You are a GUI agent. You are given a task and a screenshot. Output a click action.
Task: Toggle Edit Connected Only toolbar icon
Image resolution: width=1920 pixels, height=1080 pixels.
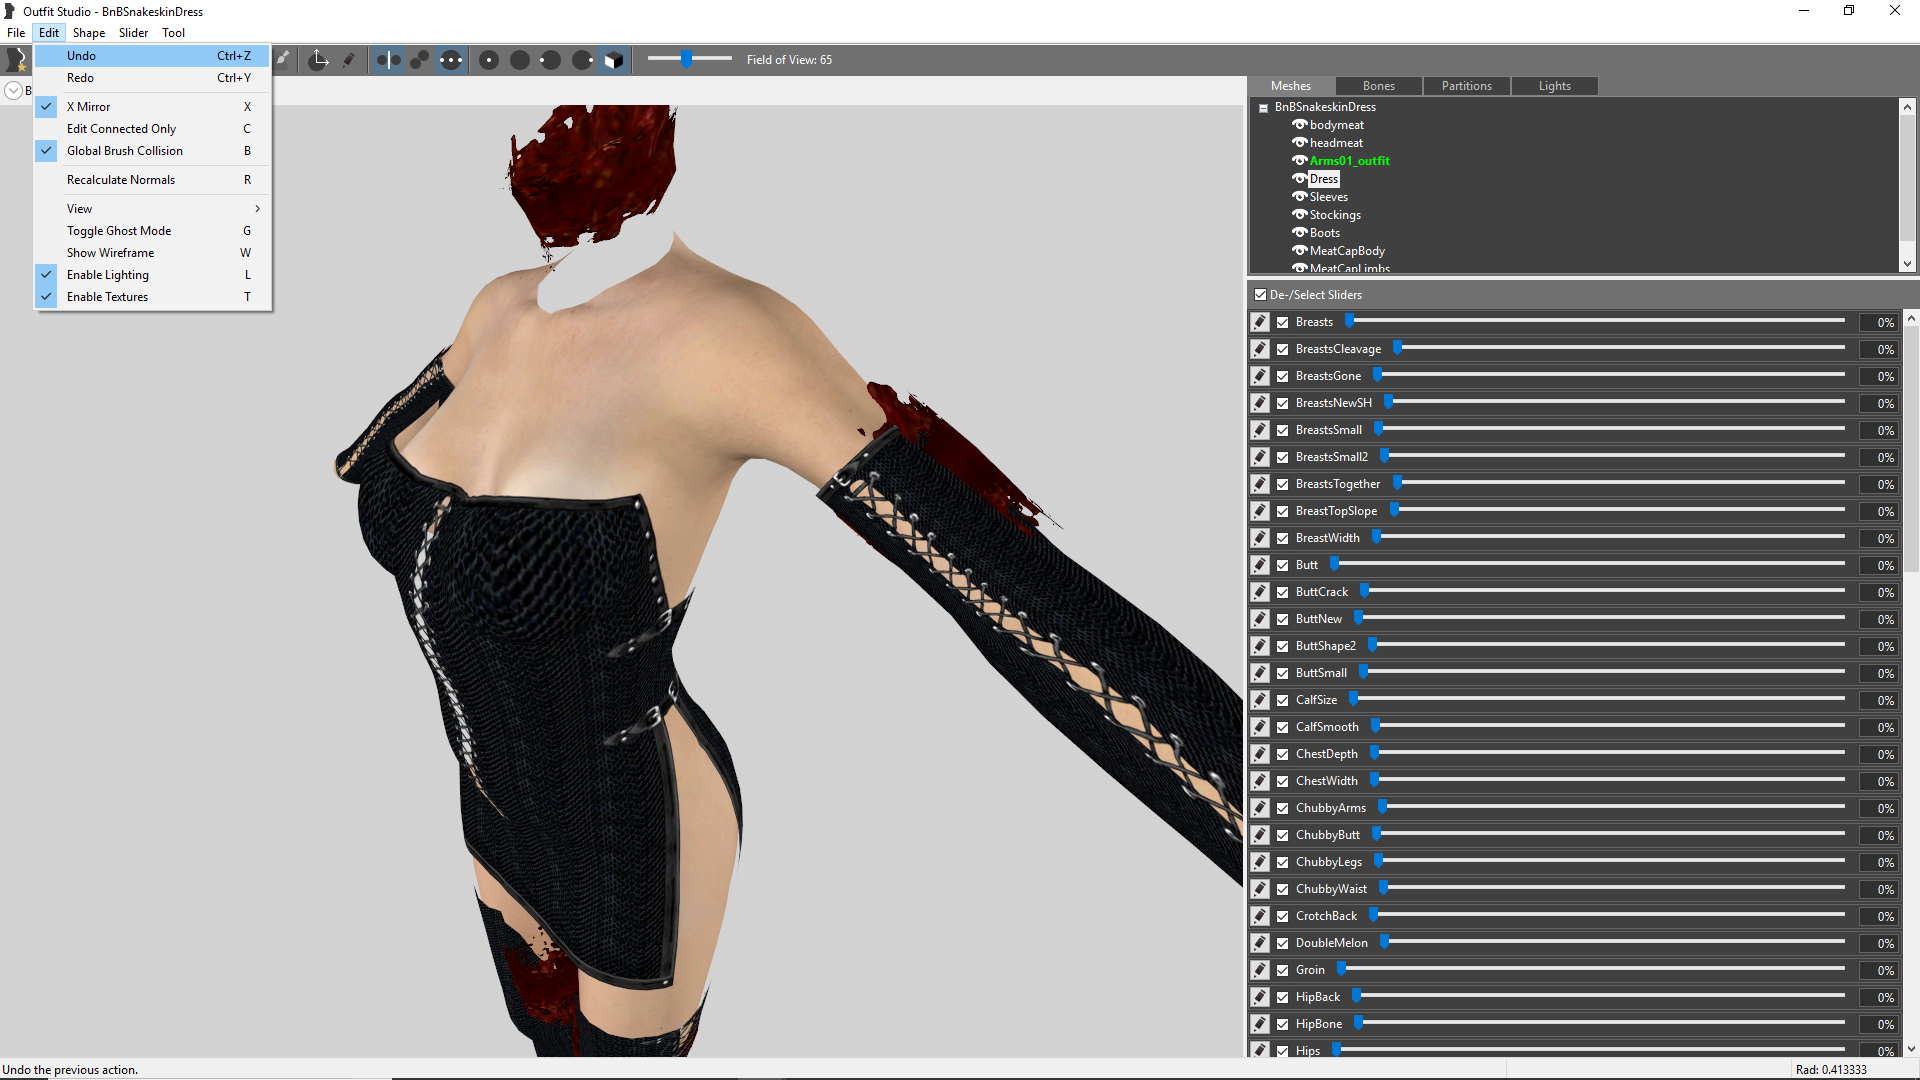click(420, 60)
